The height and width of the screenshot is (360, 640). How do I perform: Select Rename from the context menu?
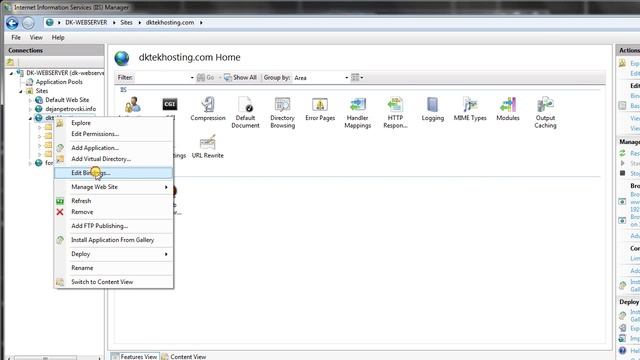(114, 268)
